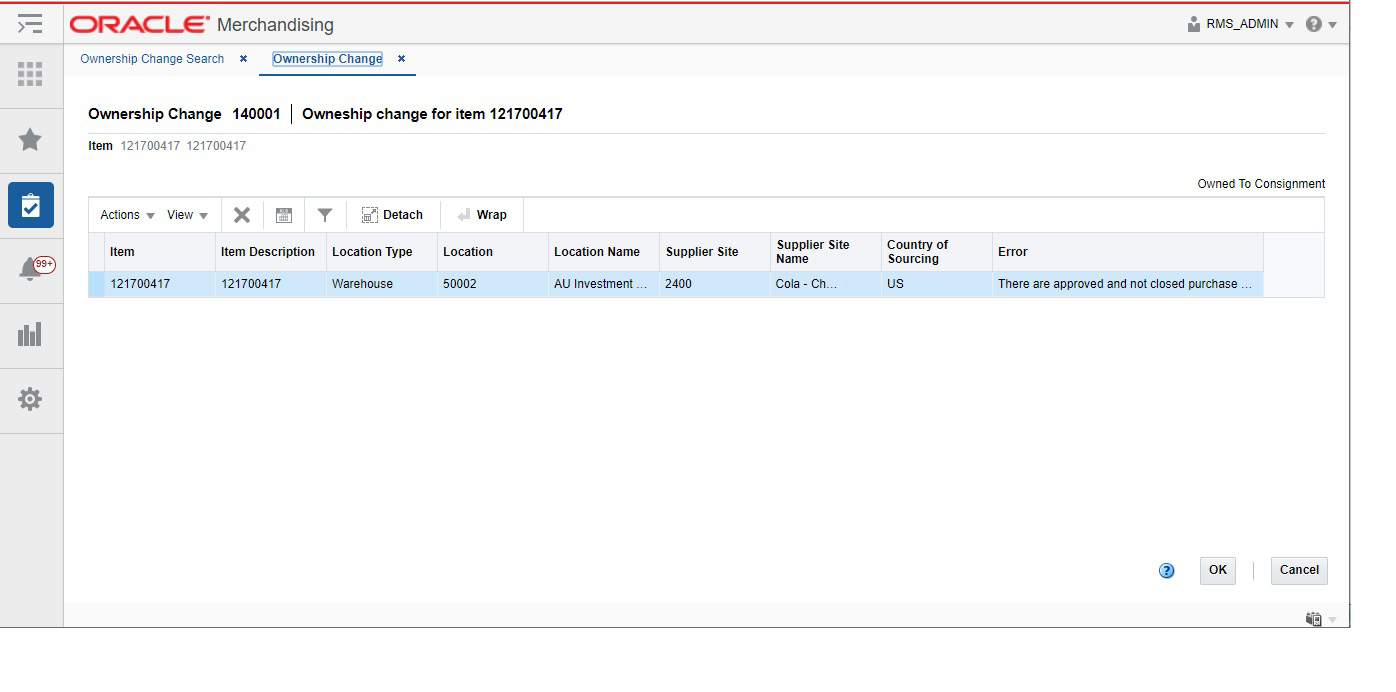Click the Query by Example filter icon
This screenshot has width=1396, height=692.
coord(325,215)
